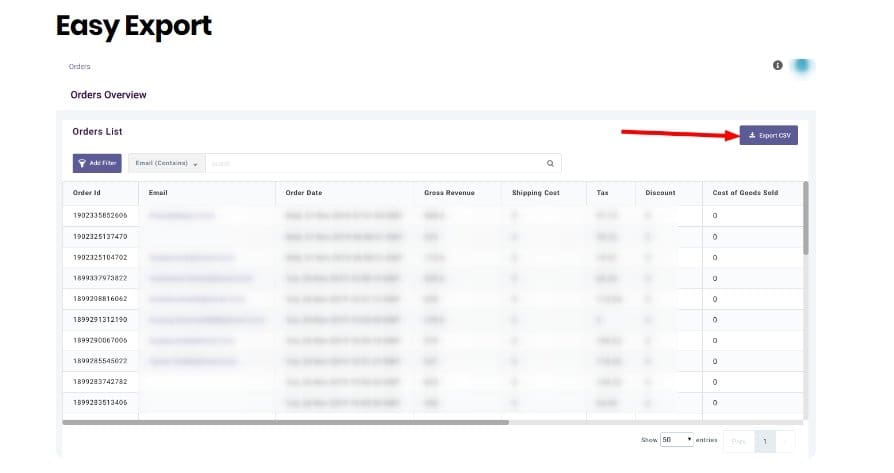Click the Orders breadcrumb link
The width and height of the screenshot is (894, 473).
tap(80, 67)
